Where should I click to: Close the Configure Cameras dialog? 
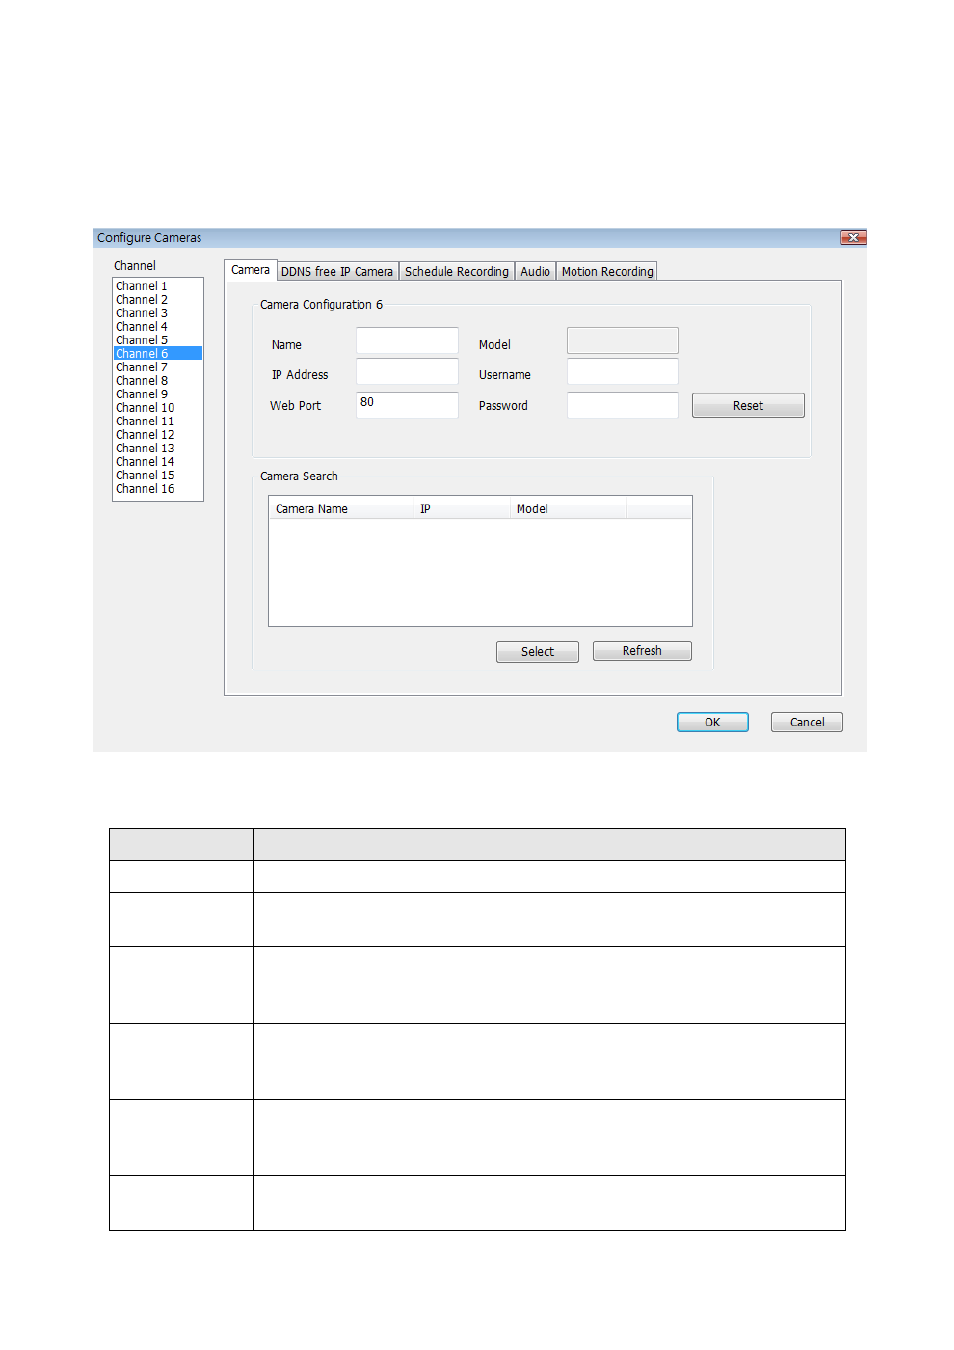(852, 238)
